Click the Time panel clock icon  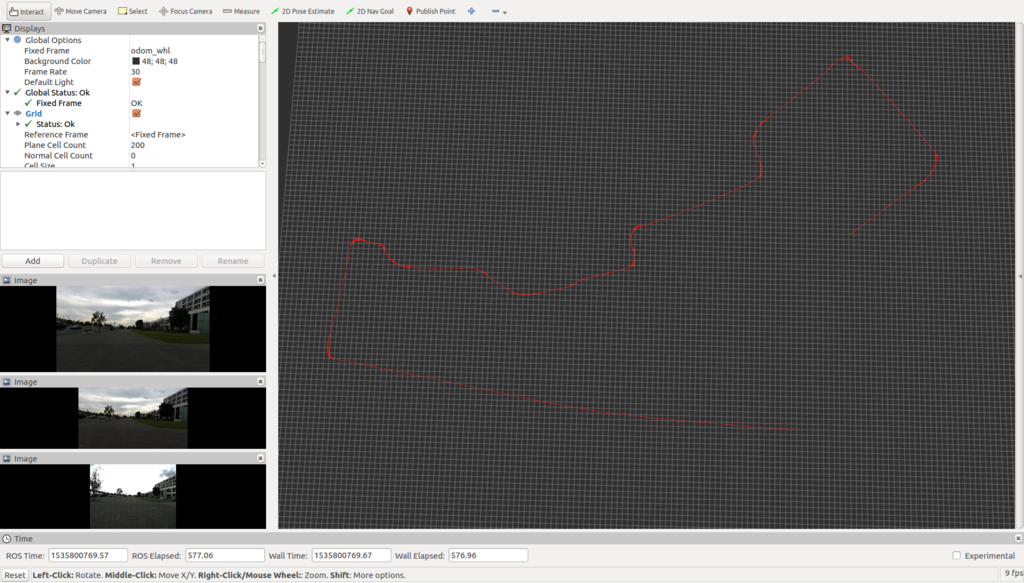(7, 539)
